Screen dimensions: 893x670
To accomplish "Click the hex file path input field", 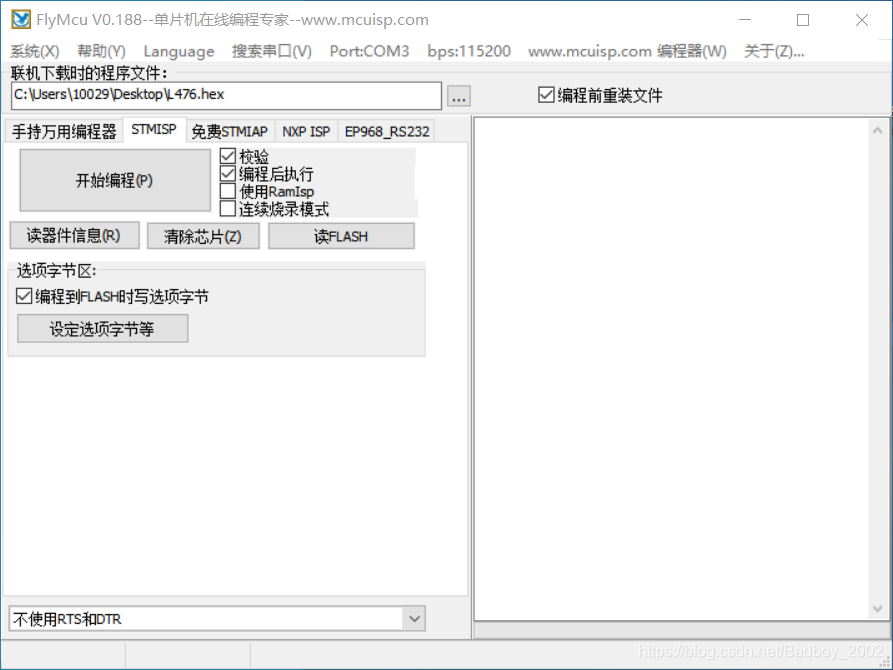I will 226,95.
